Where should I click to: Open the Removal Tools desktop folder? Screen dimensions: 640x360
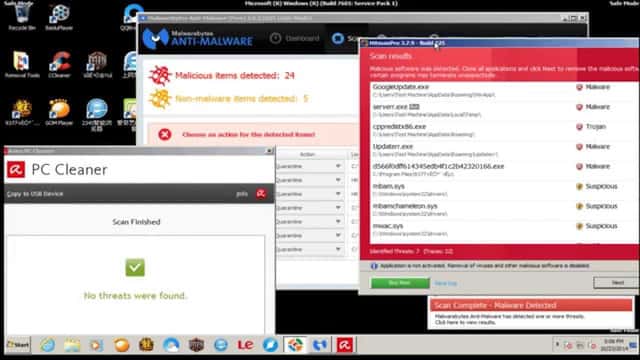(21, 64)
